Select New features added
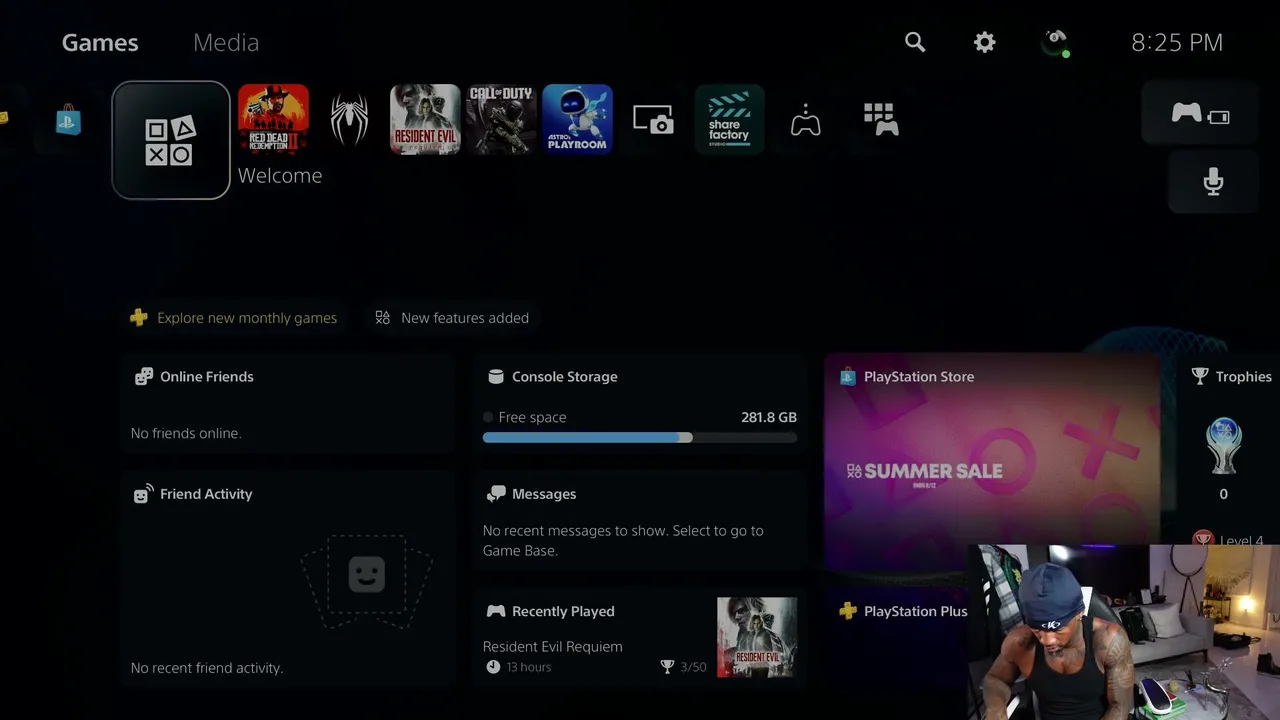 click(x=452, y=318)
